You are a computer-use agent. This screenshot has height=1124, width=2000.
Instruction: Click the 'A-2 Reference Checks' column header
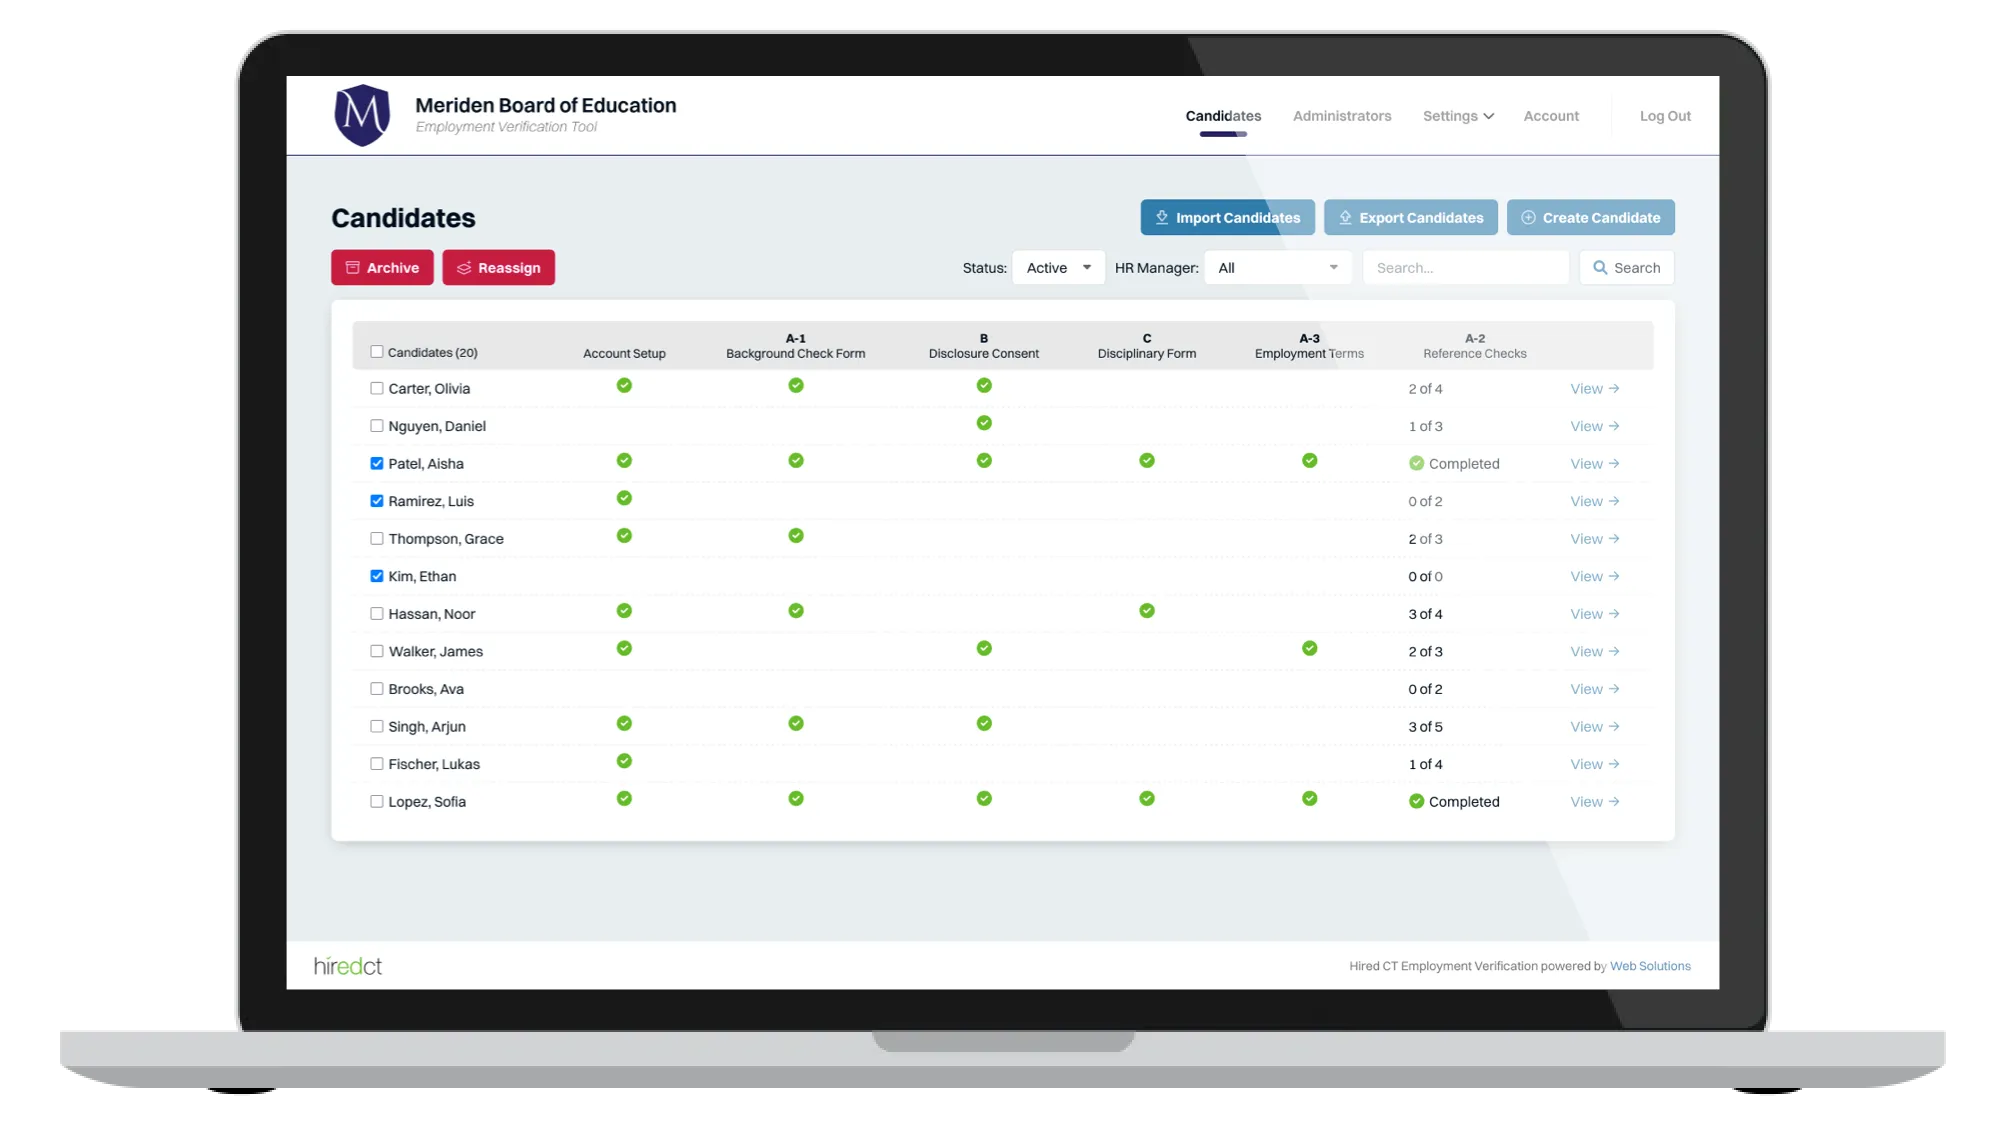pyautogui.click(x=1474, y=346)
